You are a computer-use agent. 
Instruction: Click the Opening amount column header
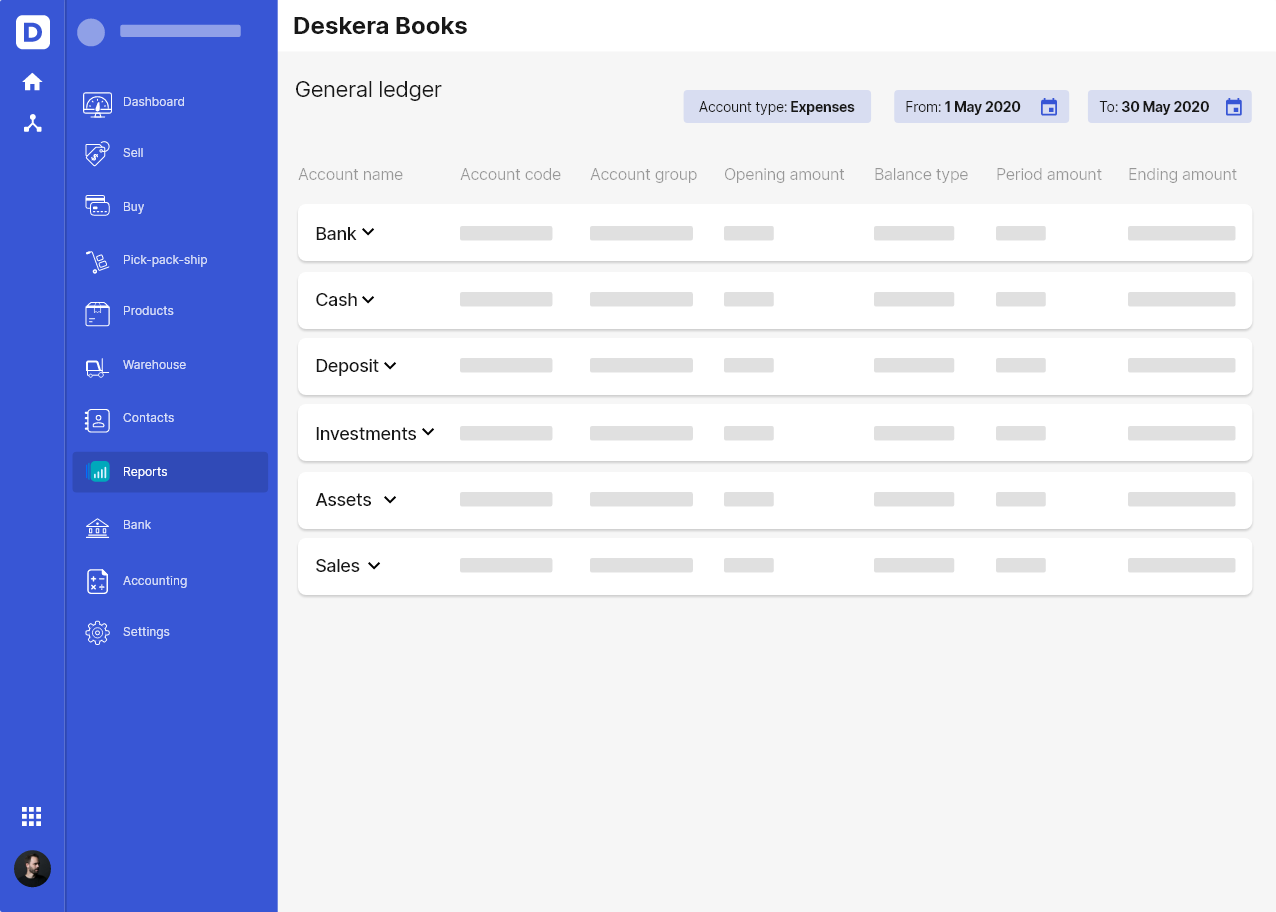click(784, 174)
